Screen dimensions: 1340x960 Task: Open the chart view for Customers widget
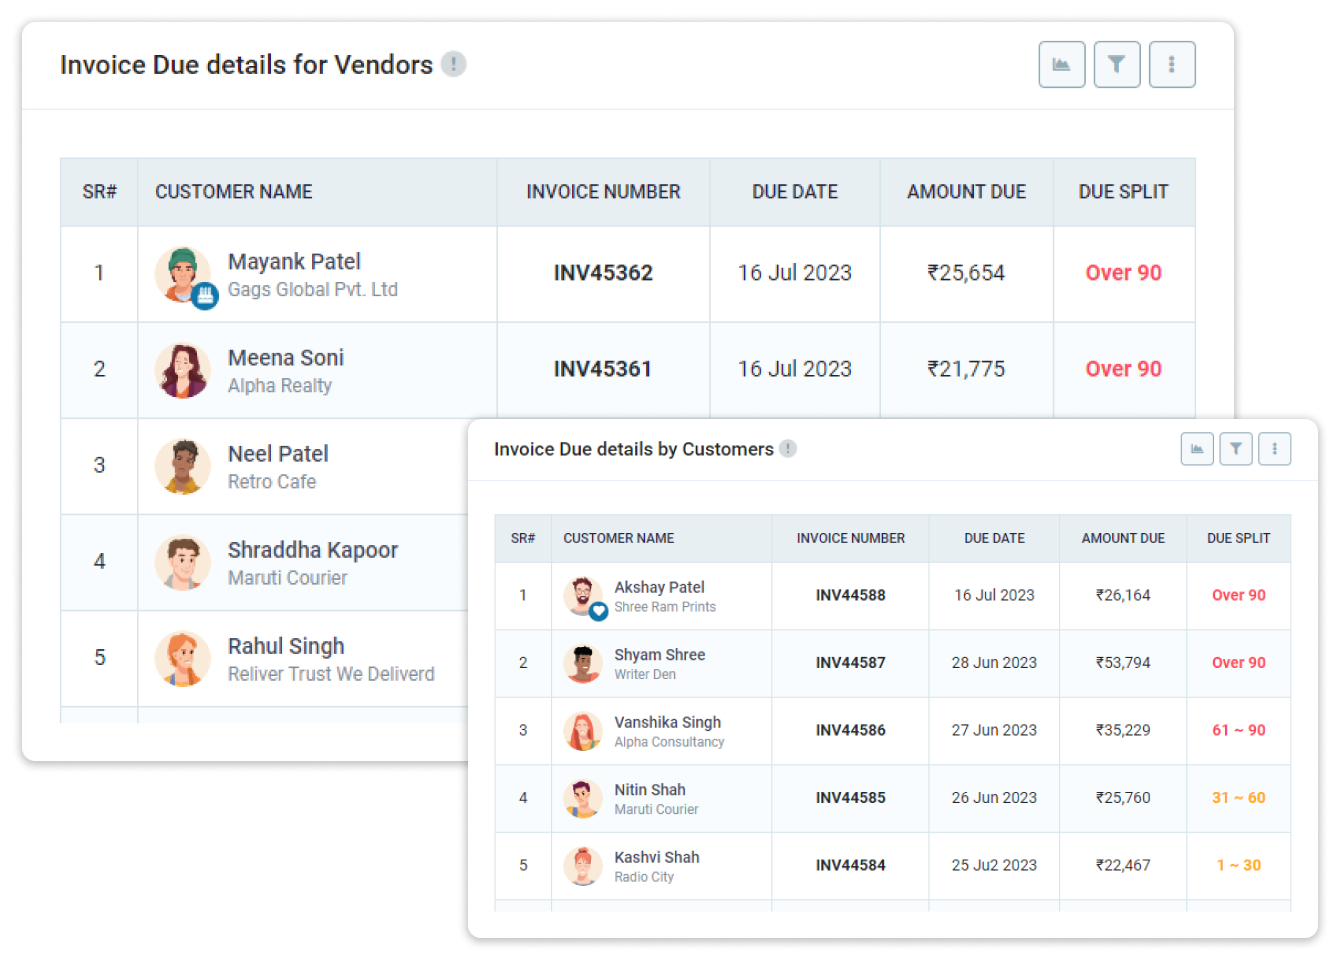(x=1197, y=449)
